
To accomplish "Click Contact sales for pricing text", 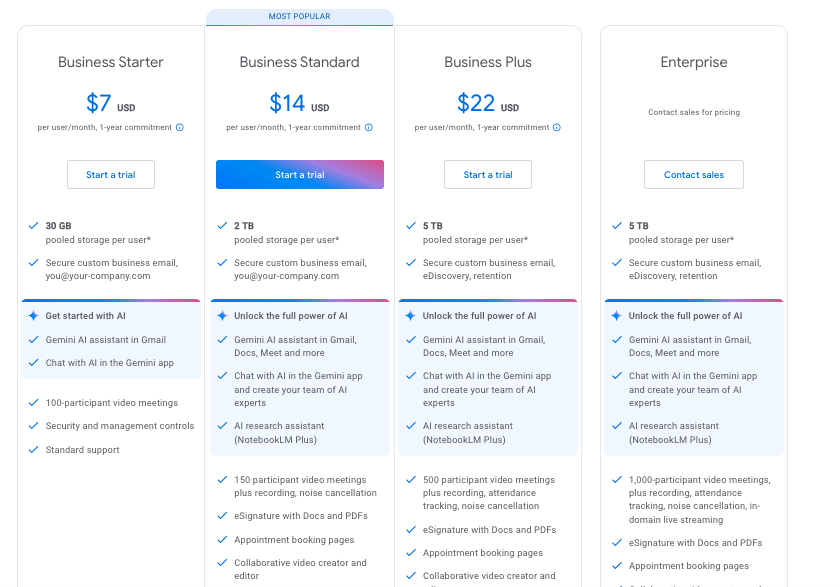I will click(693, 113).
